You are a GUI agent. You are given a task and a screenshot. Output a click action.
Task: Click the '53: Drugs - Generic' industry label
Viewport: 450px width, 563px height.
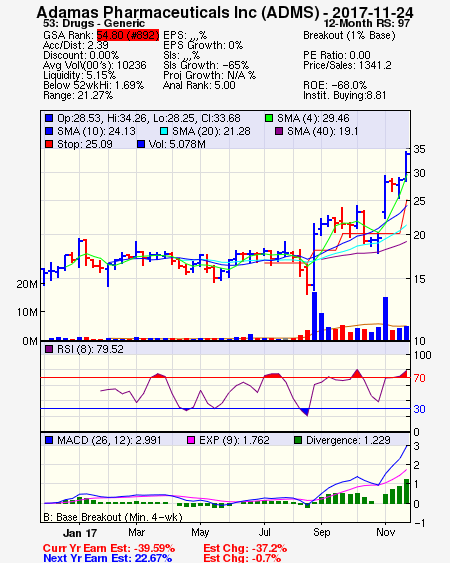click(94, 24)
